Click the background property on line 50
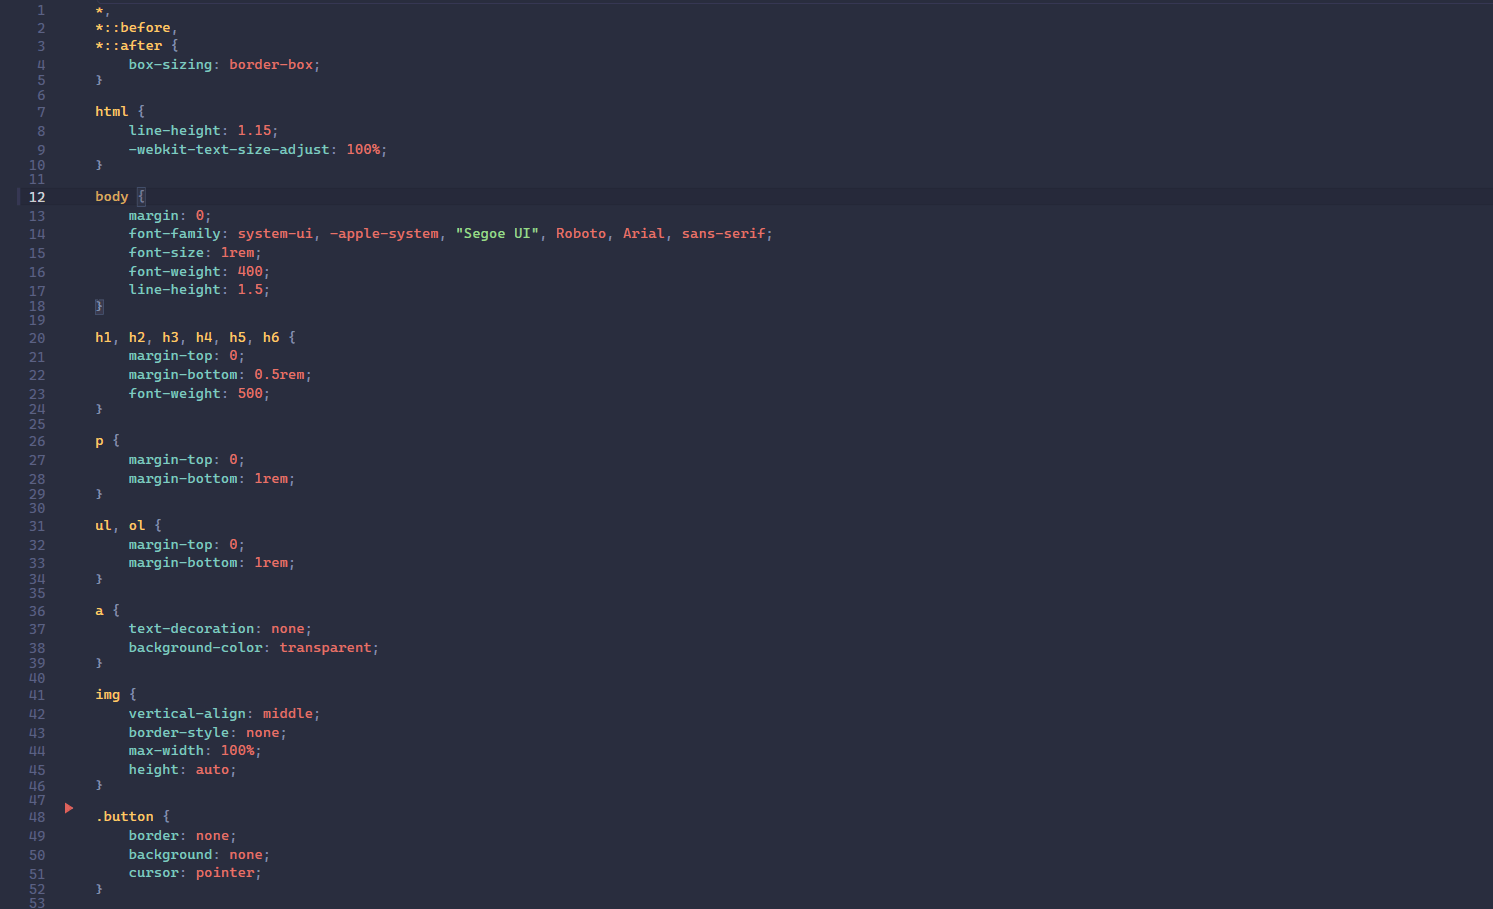Image resolution: width=1493 pixels, height=909 pixels. (170, 855)
